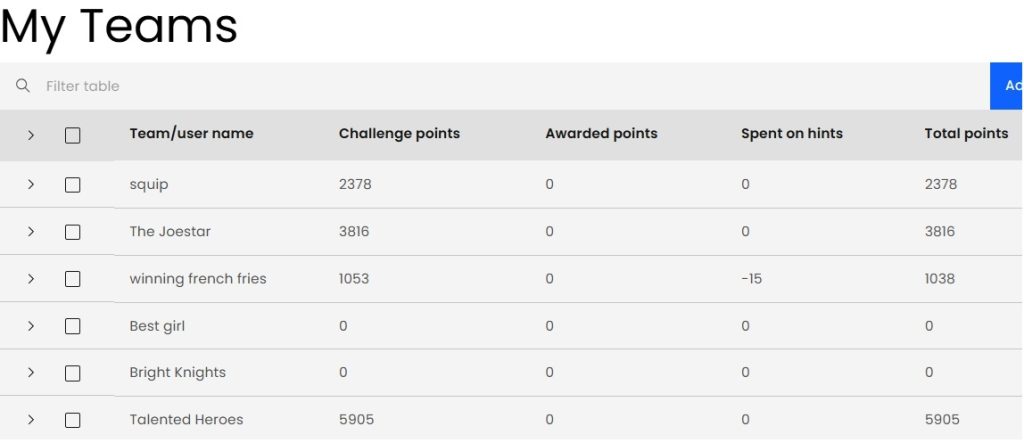Expand the Bright Knights row
Viewport: 1024px width, 443px height.
(x=31, y=373)
